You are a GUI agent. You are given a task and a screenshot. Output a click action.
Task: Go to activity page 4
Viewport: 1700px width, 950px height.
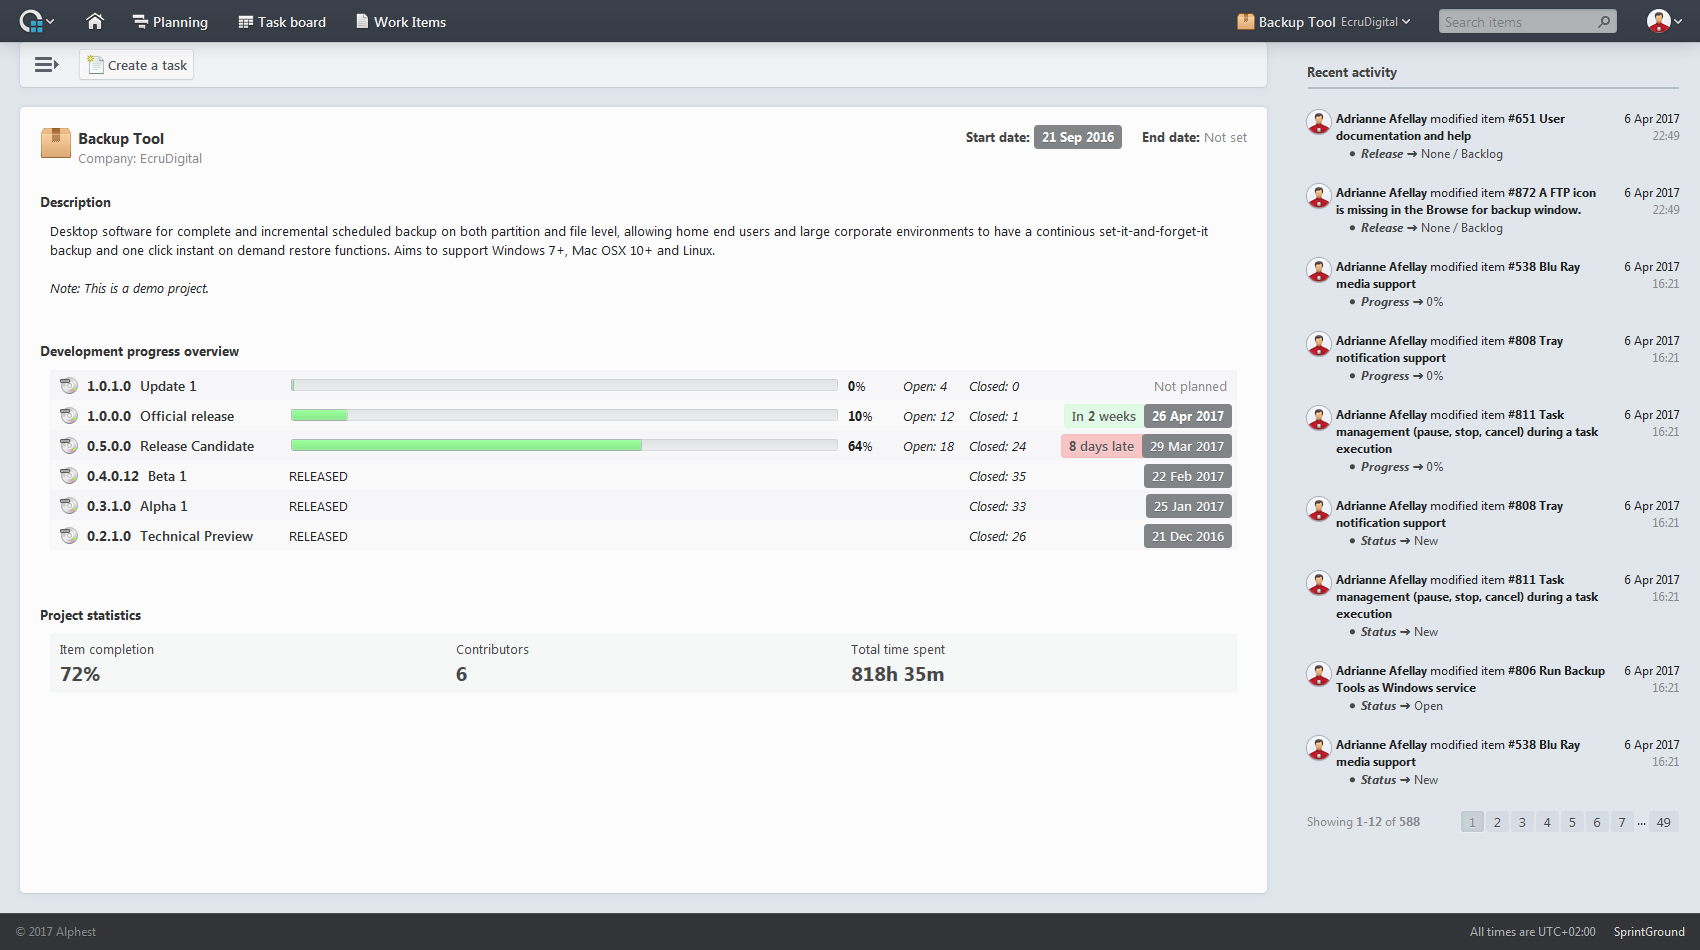[x=1547, y=822]
